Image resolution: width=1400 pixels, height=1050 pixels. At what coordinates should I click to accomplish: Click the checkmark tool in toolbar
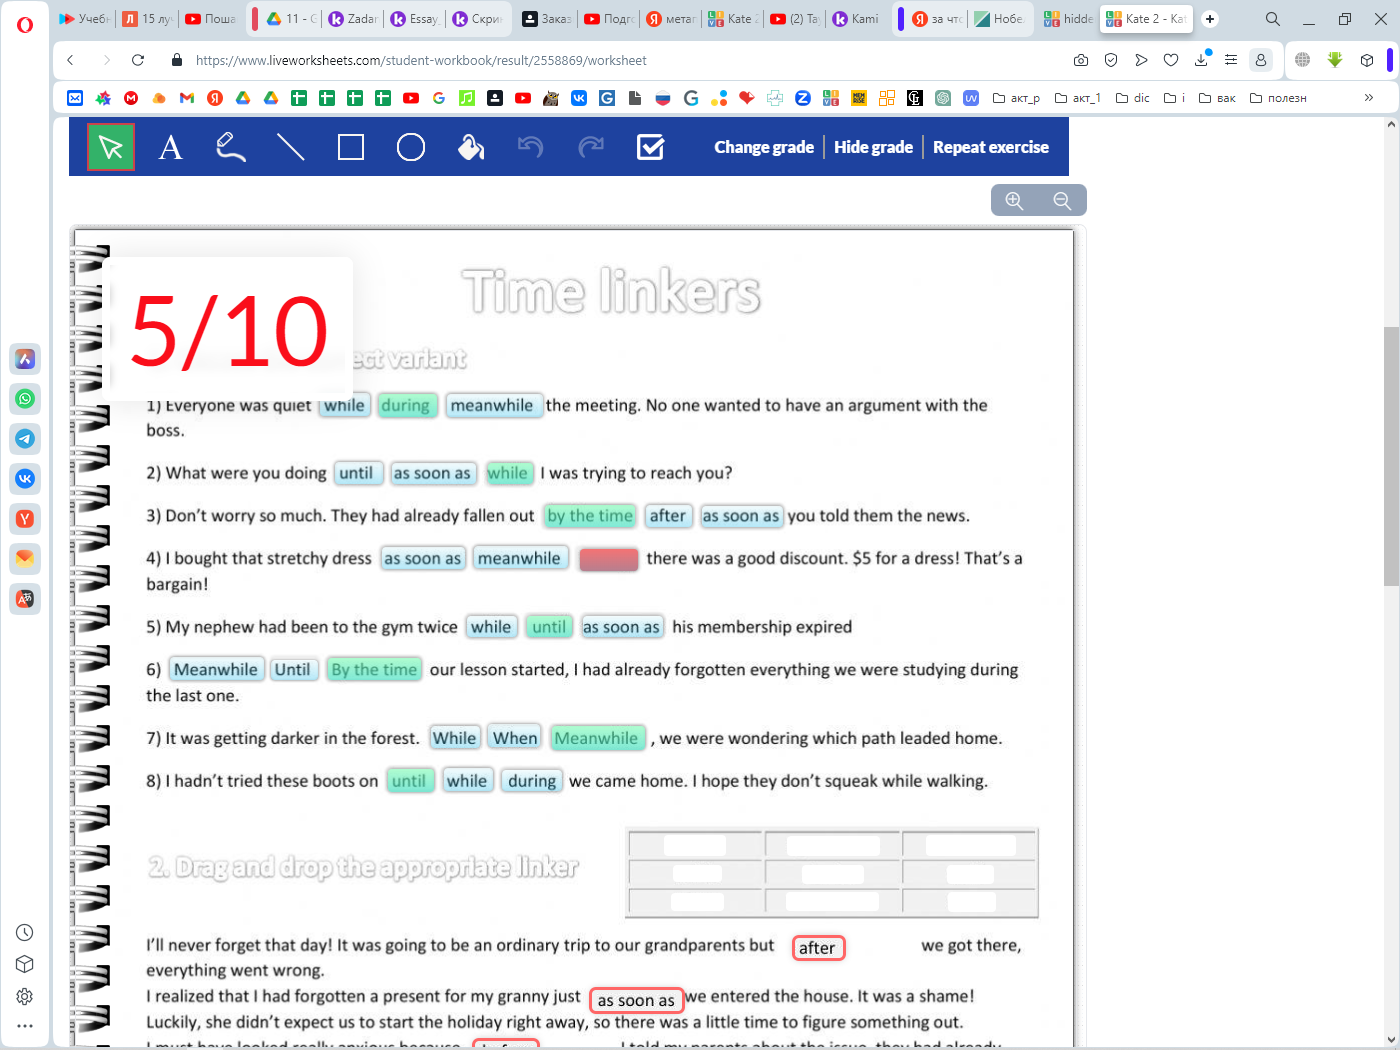[651, 148]
